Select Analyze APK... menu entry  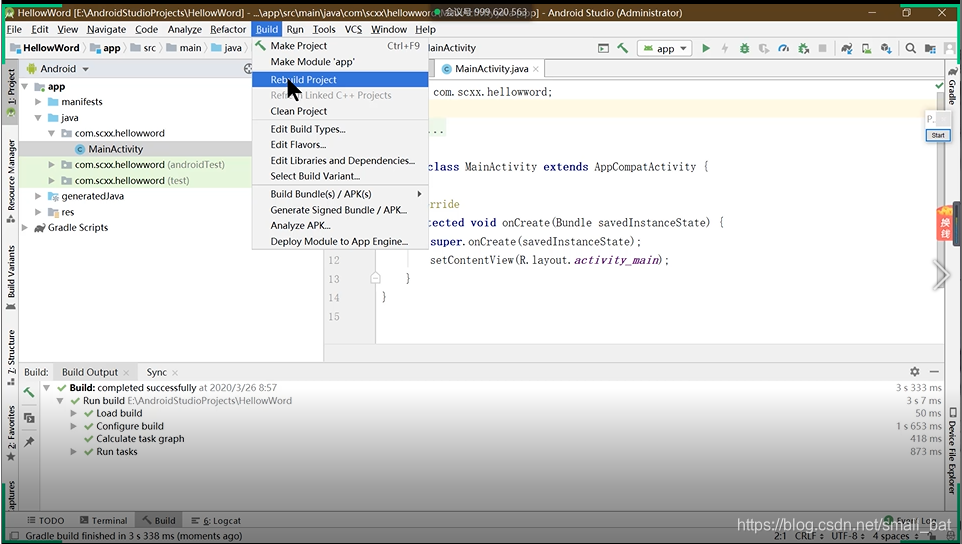340,226
